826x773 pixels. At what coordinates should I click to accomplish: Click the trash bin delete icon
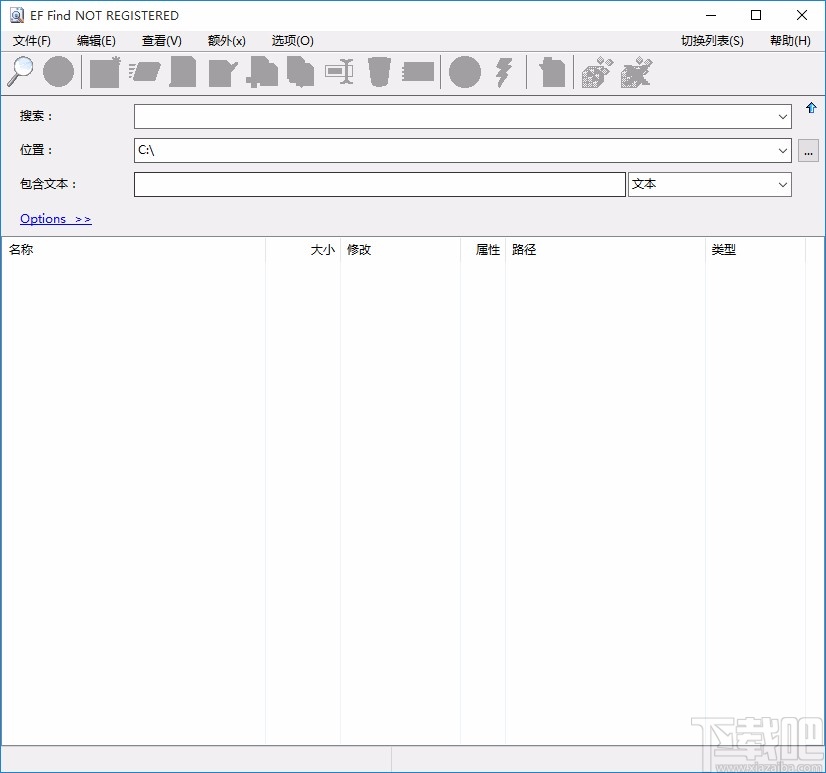379,72
